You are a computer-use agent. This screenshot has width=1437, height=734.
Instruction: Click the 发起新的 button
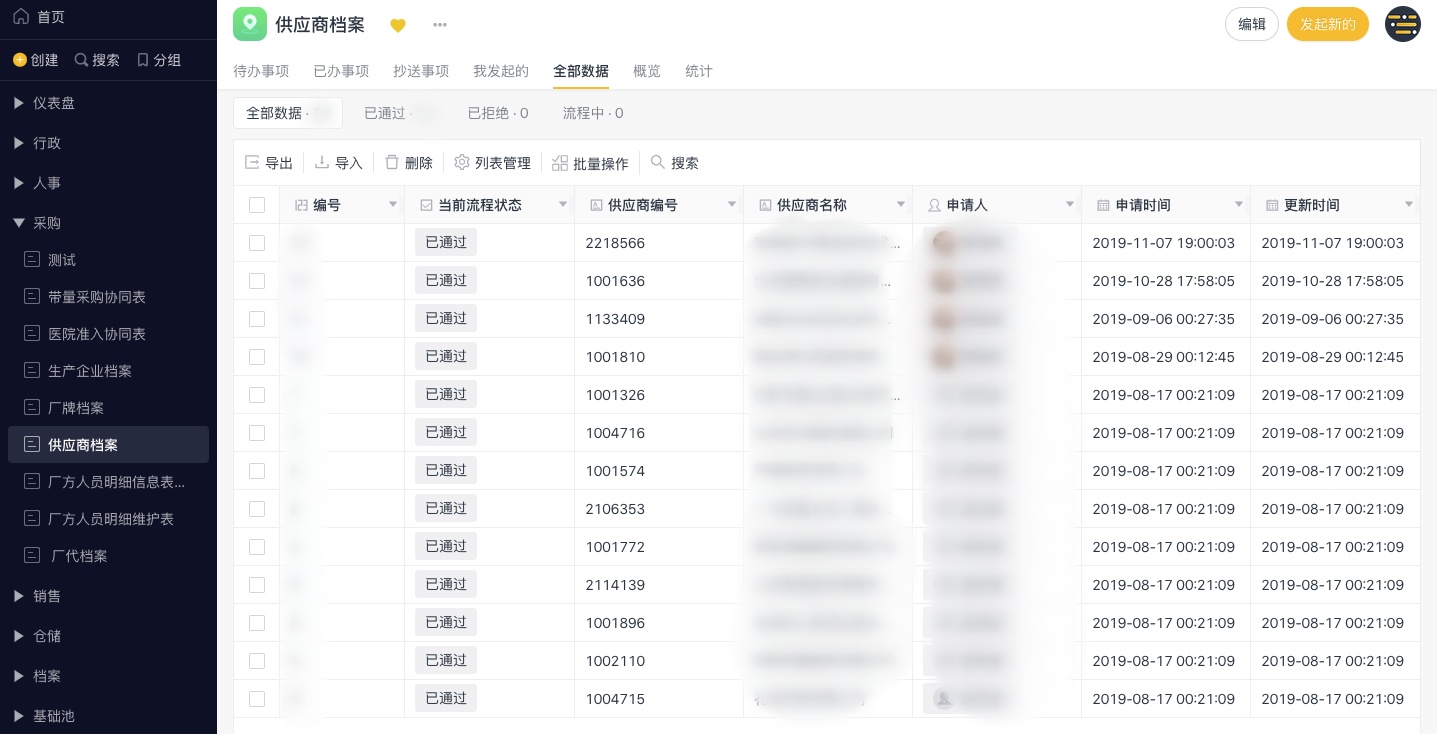point(1327,24)
